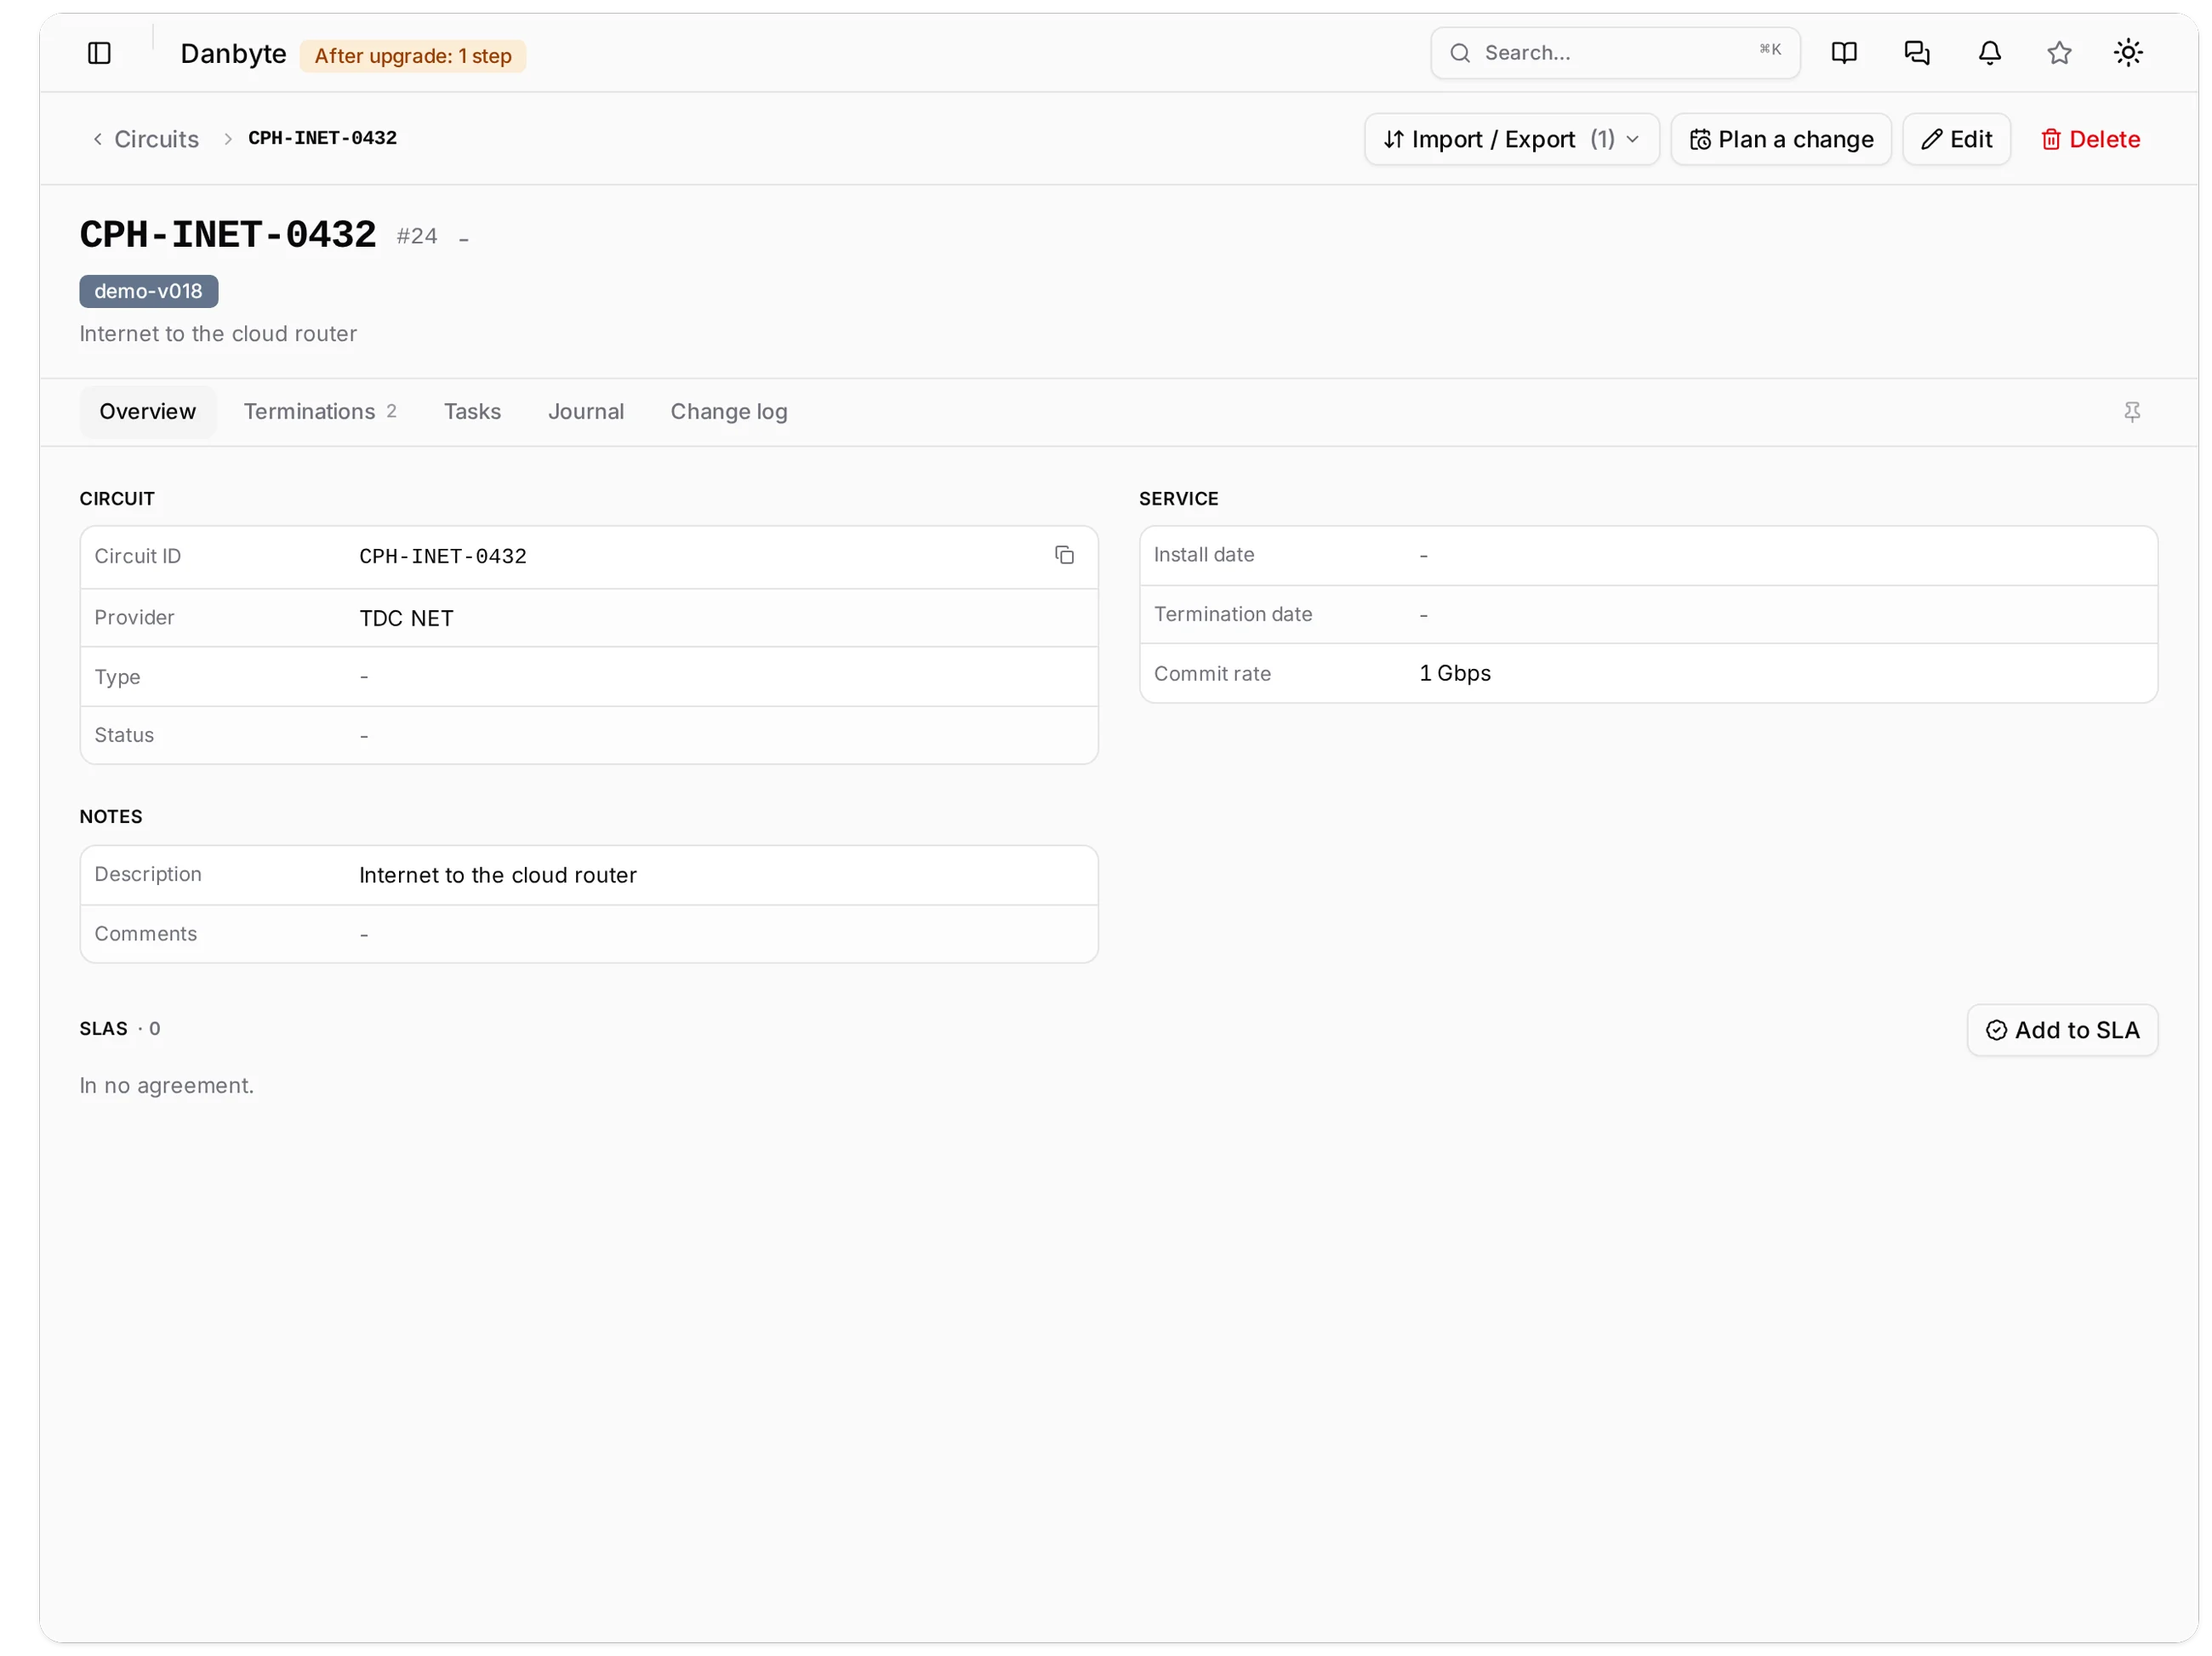Click the favorites star icon

(x=2058, y=53)
